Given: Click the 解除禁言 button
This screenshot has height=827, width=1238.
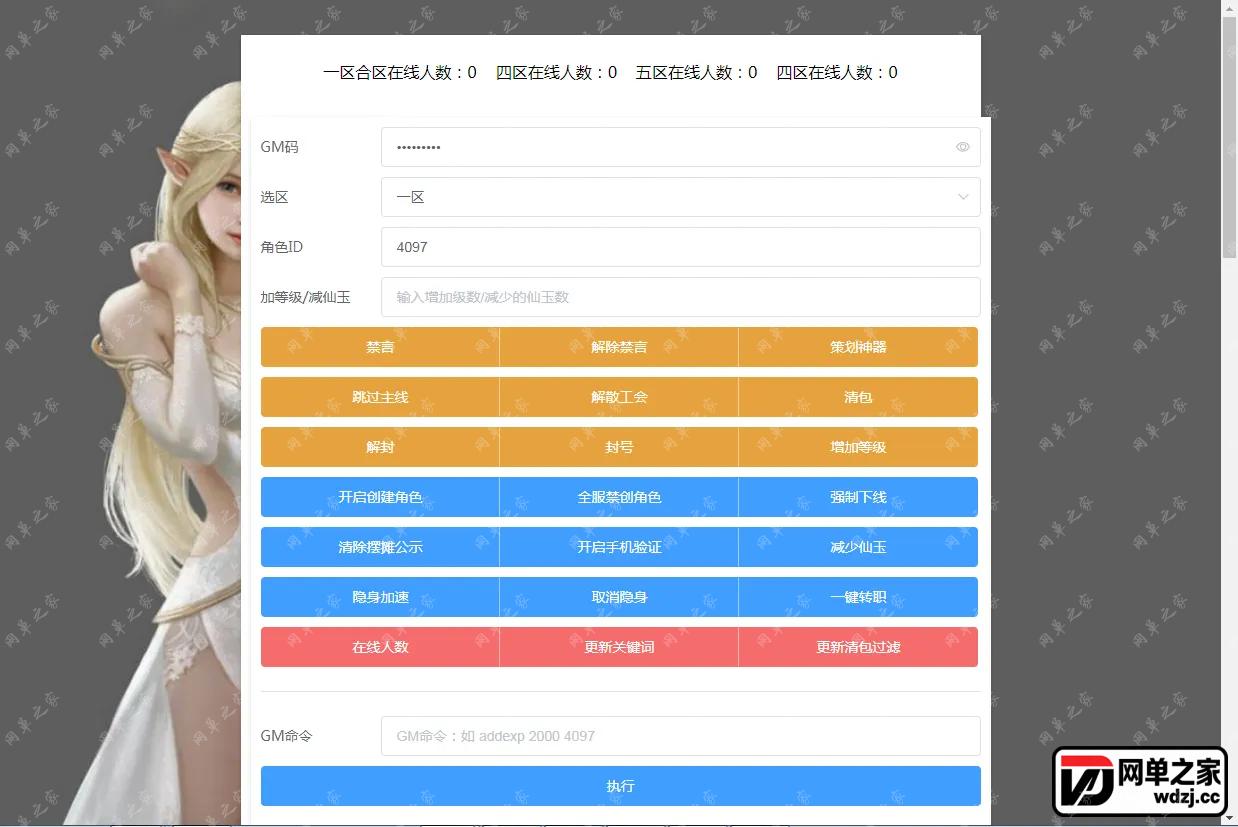Looking at the screenshot, I should tap(619, 347).
